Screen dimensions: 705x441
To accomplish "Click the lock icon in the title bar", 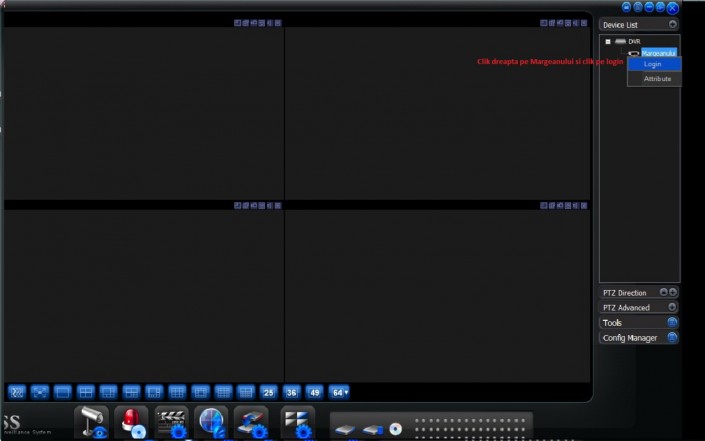I will [627, 7].
